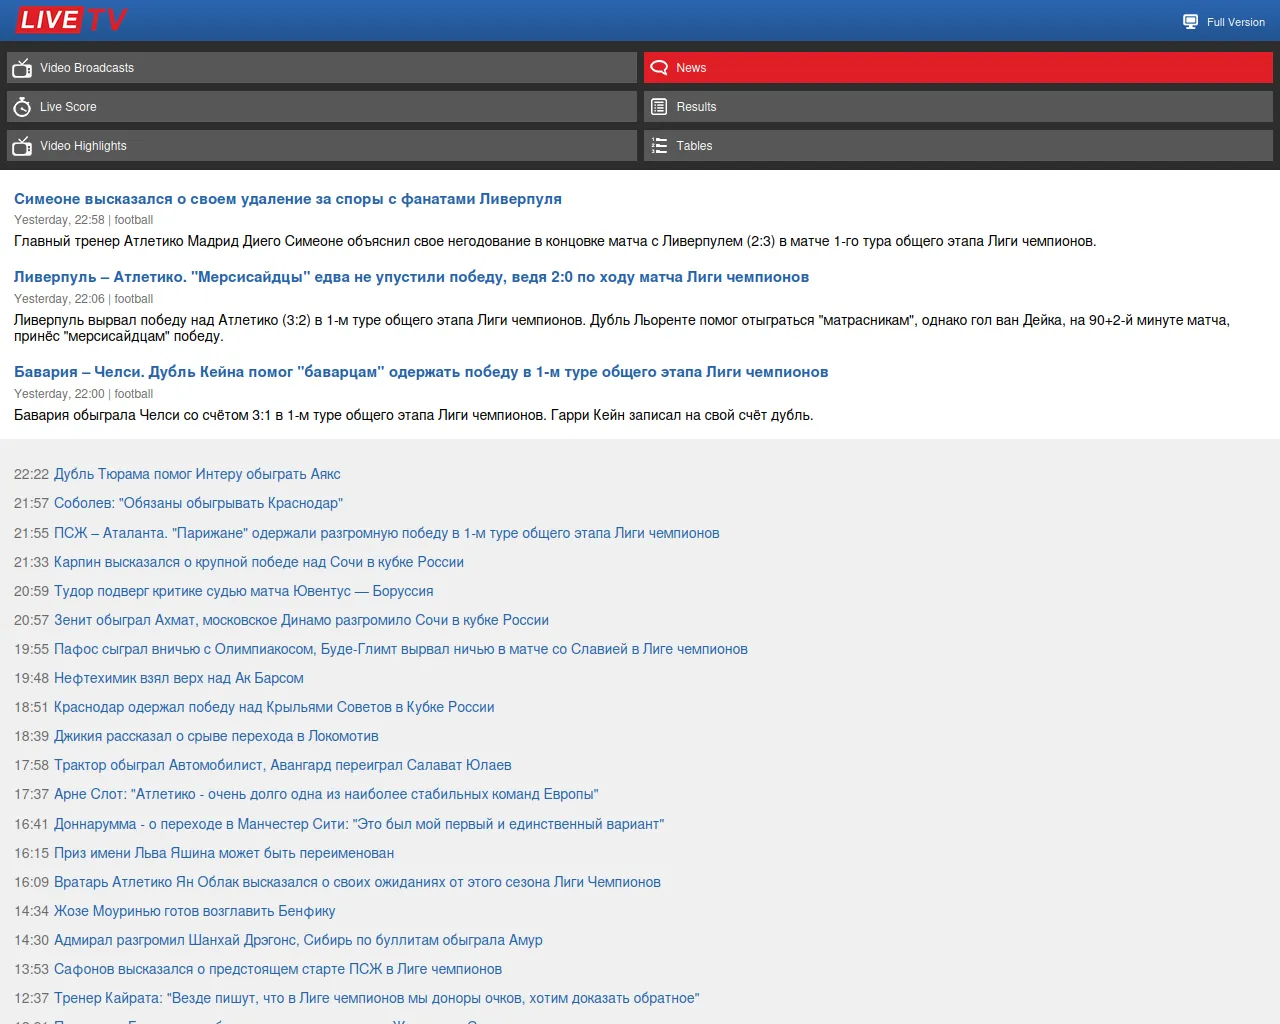
Task: Click the Results list icon
Action: (x=659, y=107)
